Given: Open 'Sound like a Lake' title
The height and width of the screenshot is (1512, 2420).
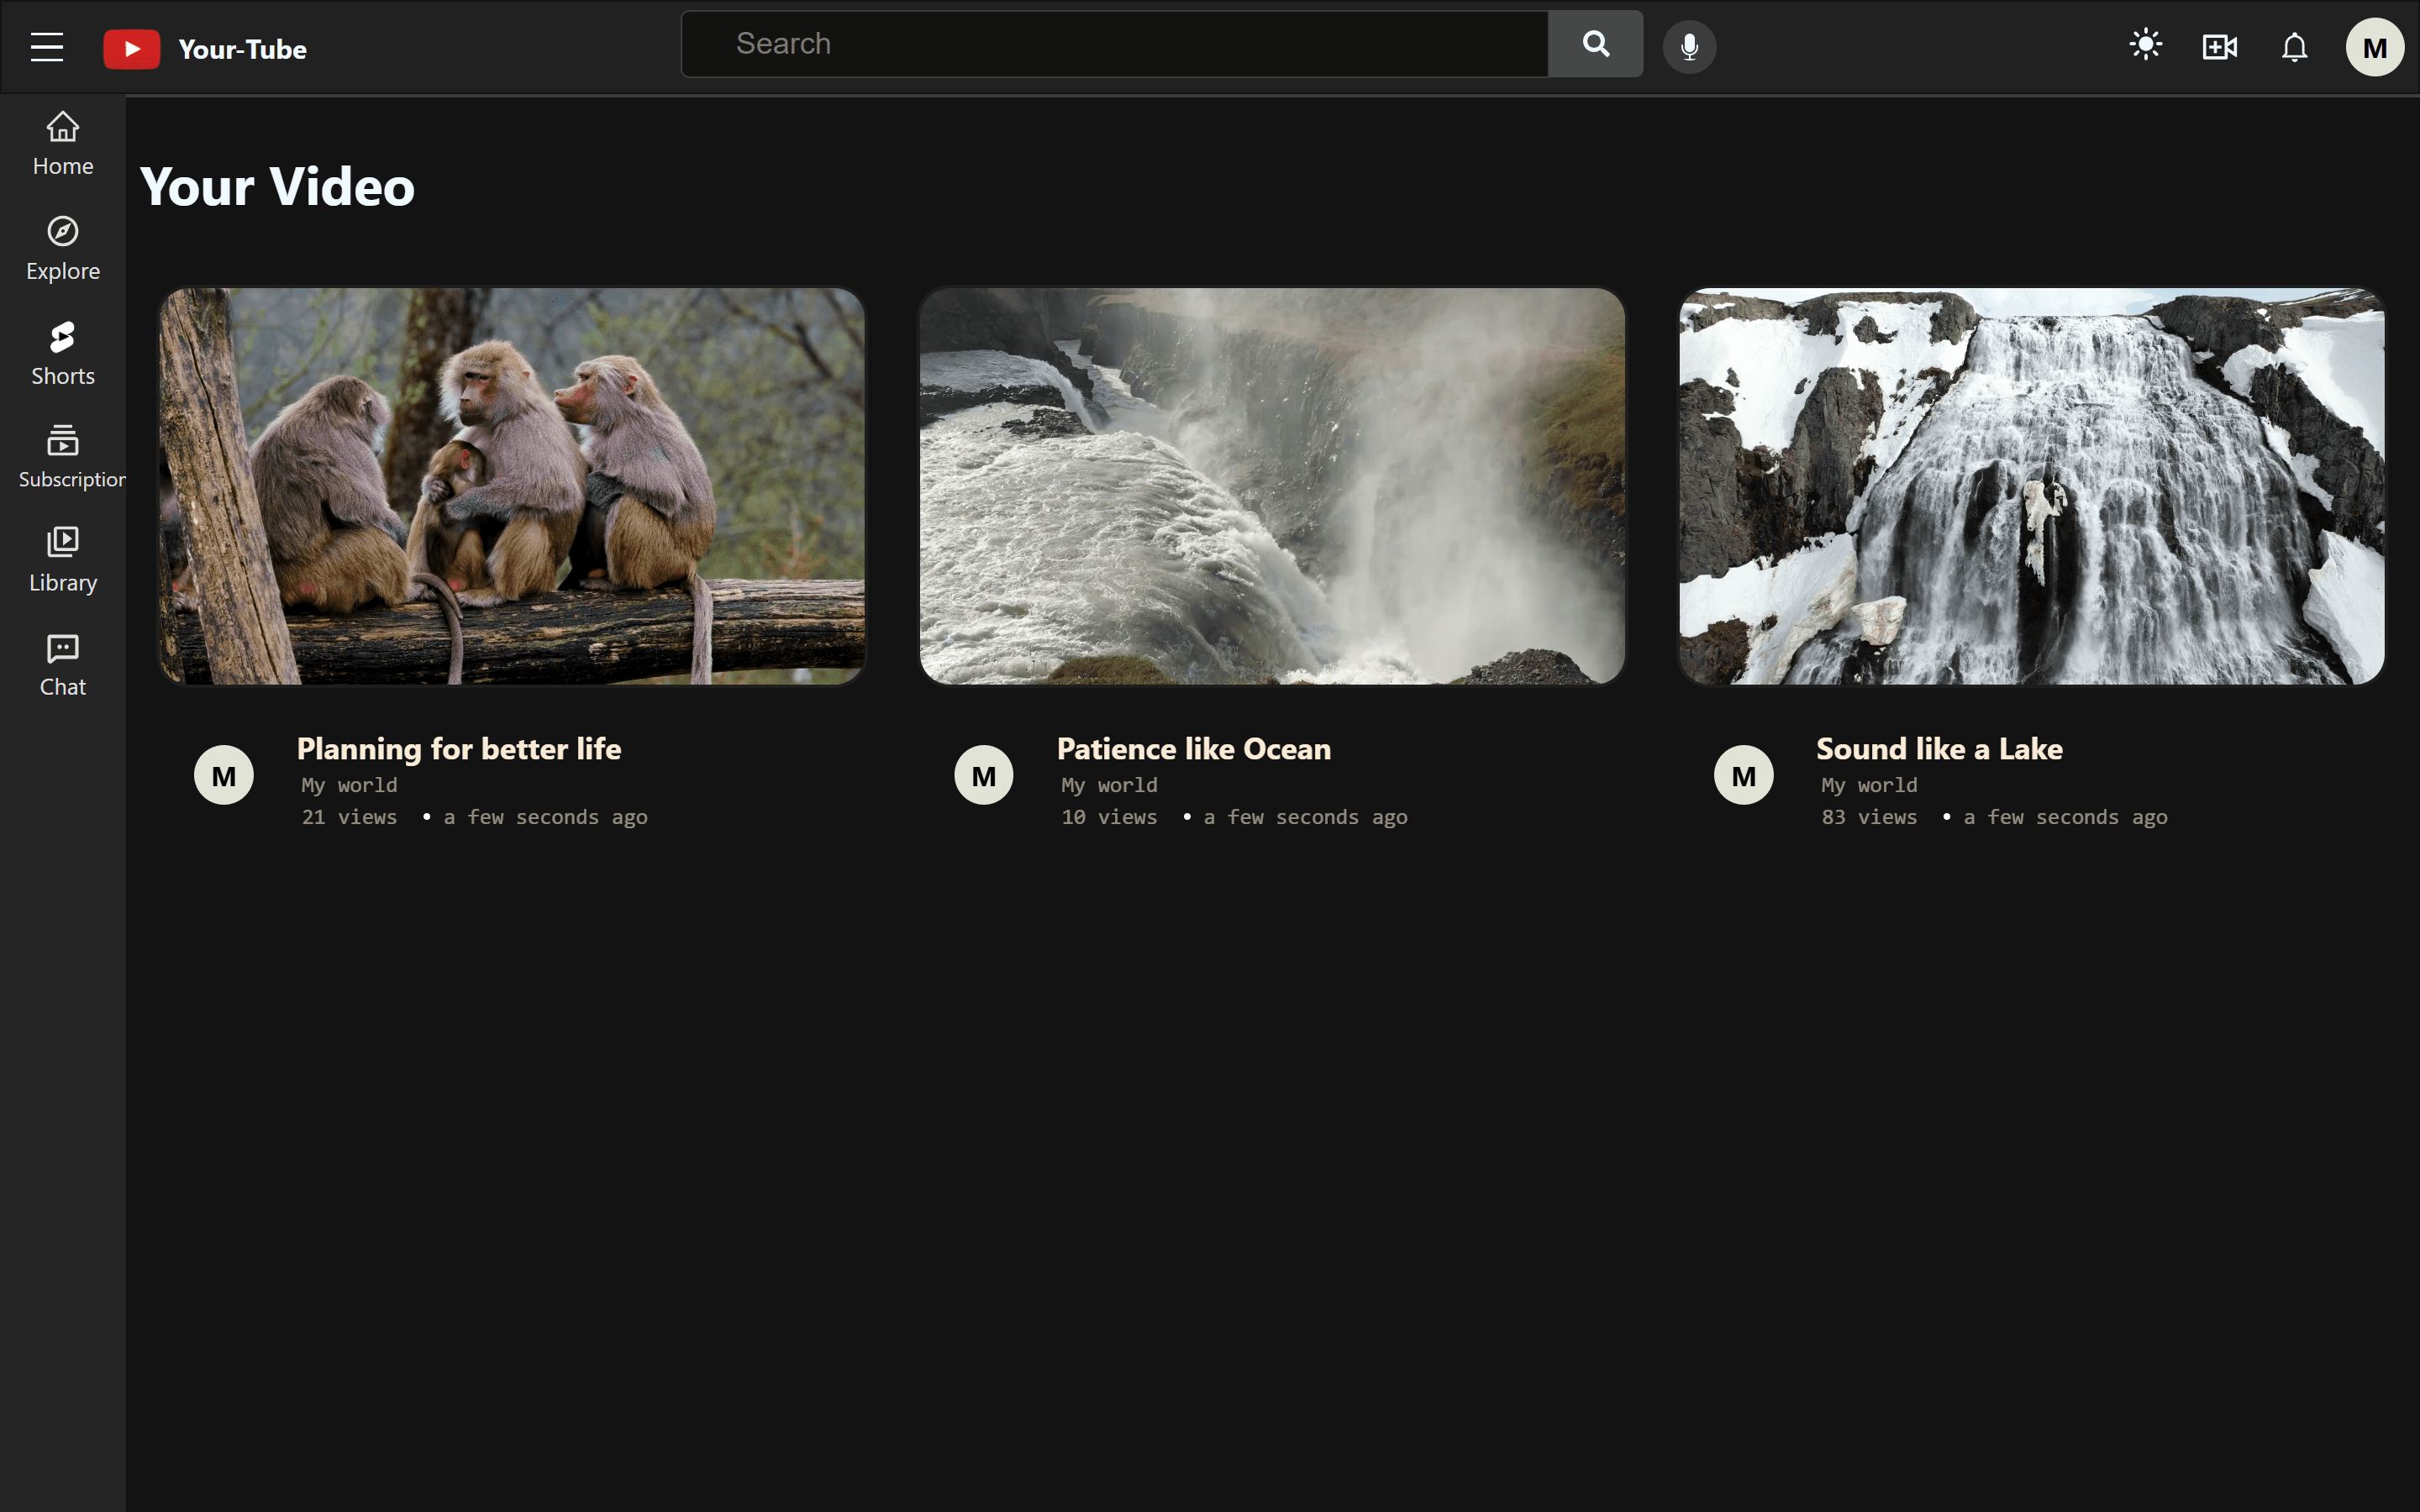Looking at the screenshot, I should tap(1939, 749).
